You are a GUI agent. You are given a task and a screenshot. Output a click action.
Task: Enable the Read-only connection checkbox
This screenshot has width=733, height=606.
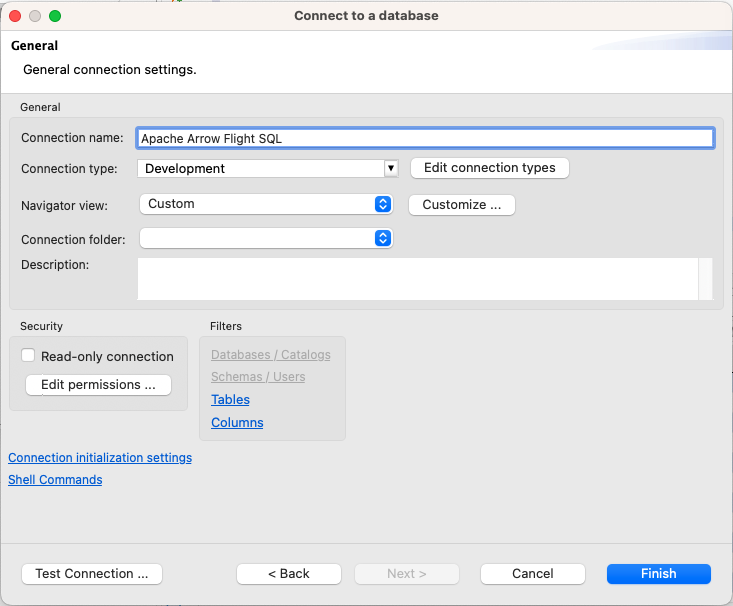pyautogui.click(x=28, y=355)
